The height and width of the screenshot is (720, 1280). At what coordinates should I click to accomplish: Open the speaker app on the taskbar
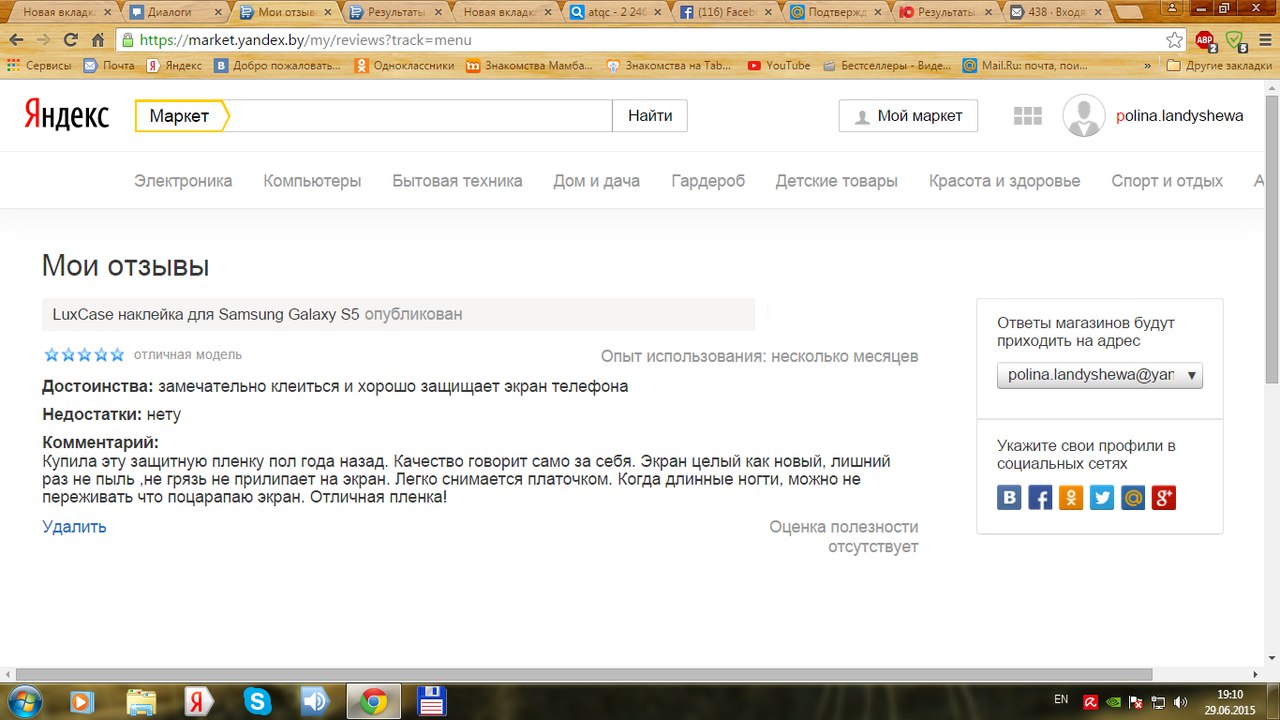pos(316,702)
